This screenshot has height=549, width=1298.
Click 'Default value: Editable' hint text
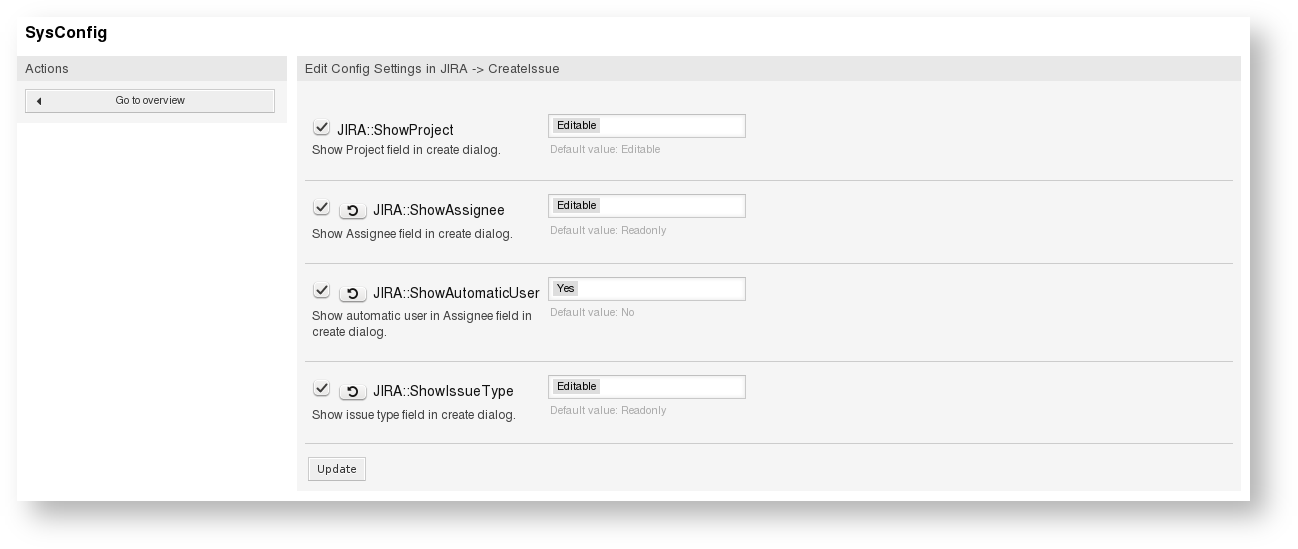click(x=605, y=149)
